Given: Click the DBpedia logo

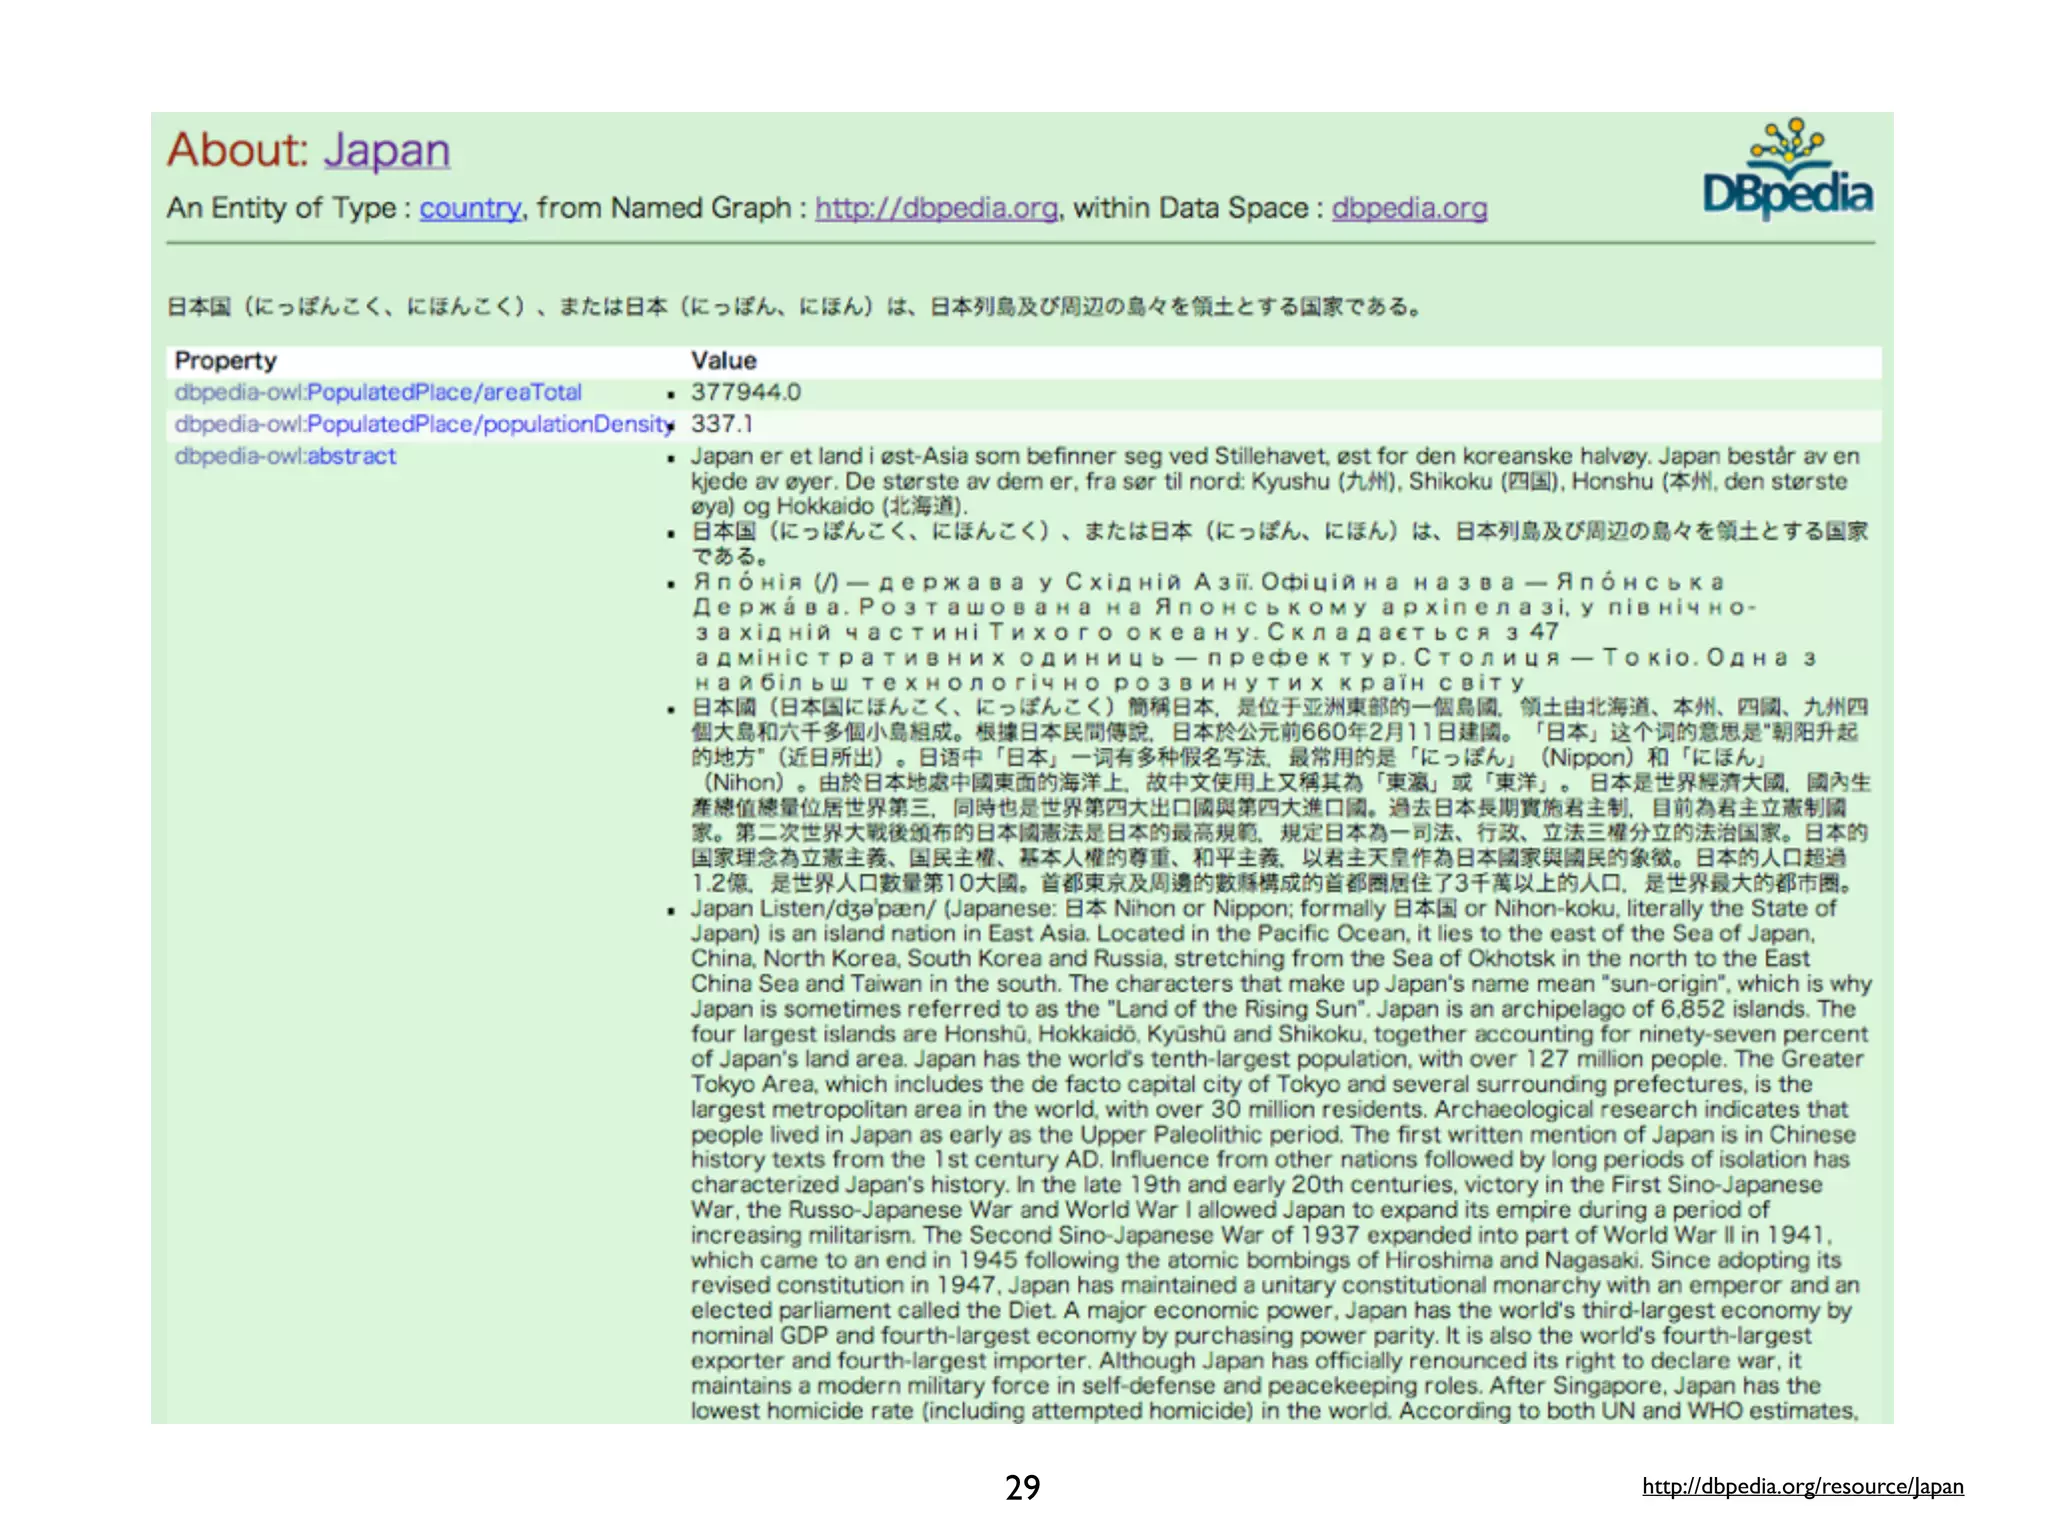Looking at the screenshot, I should (x=1788, y=170).
